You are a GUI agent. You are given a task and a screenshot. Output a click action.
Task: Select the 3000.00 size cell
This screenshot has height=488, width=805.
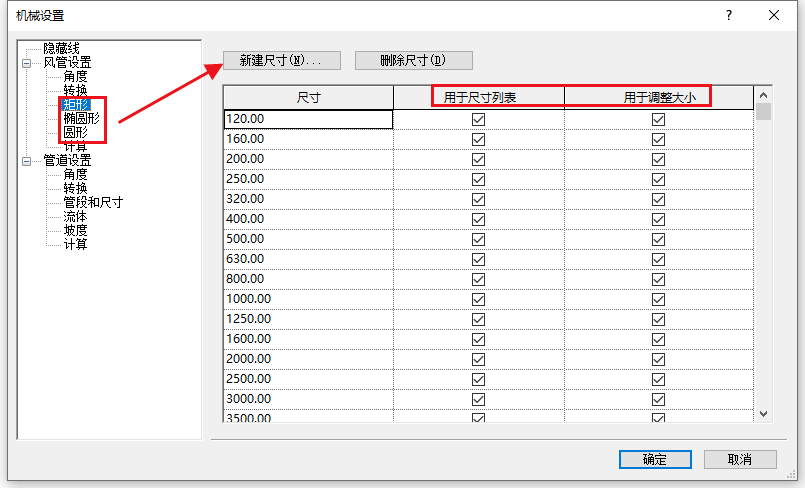pyautogui.click(x=309, y=399)
